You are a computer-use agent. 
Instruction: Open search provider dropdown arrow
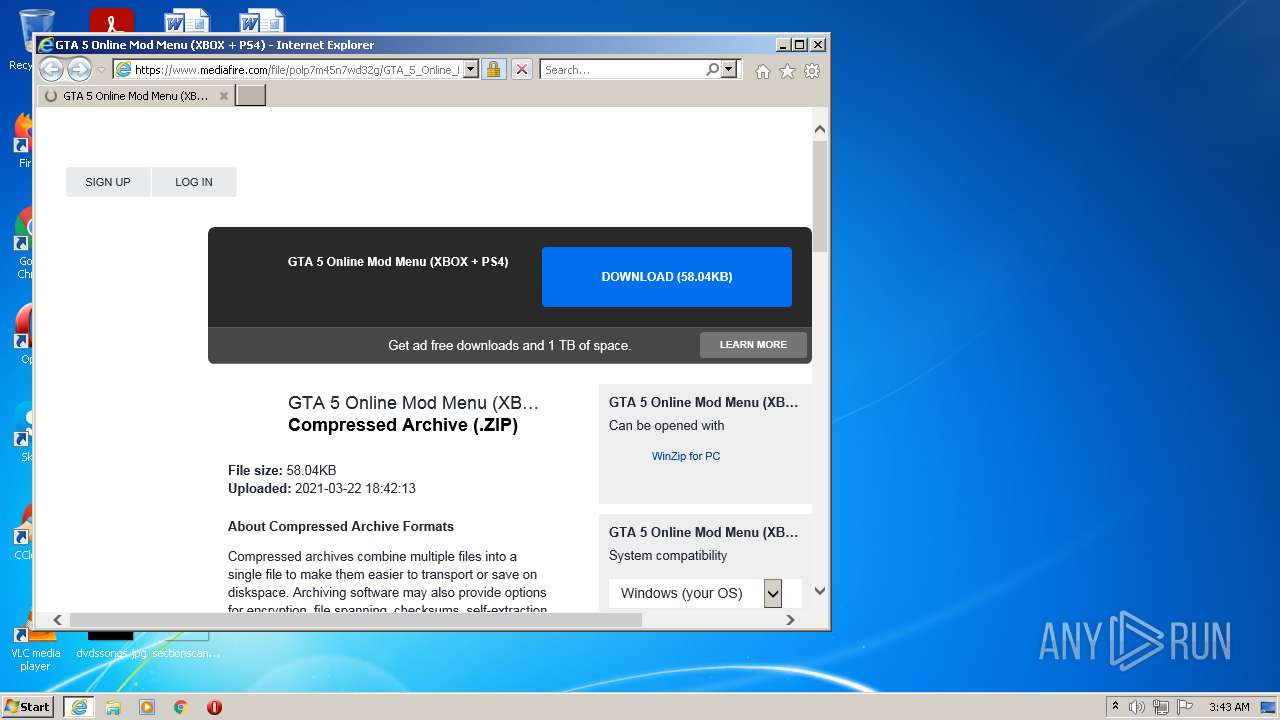pos(729,70)
